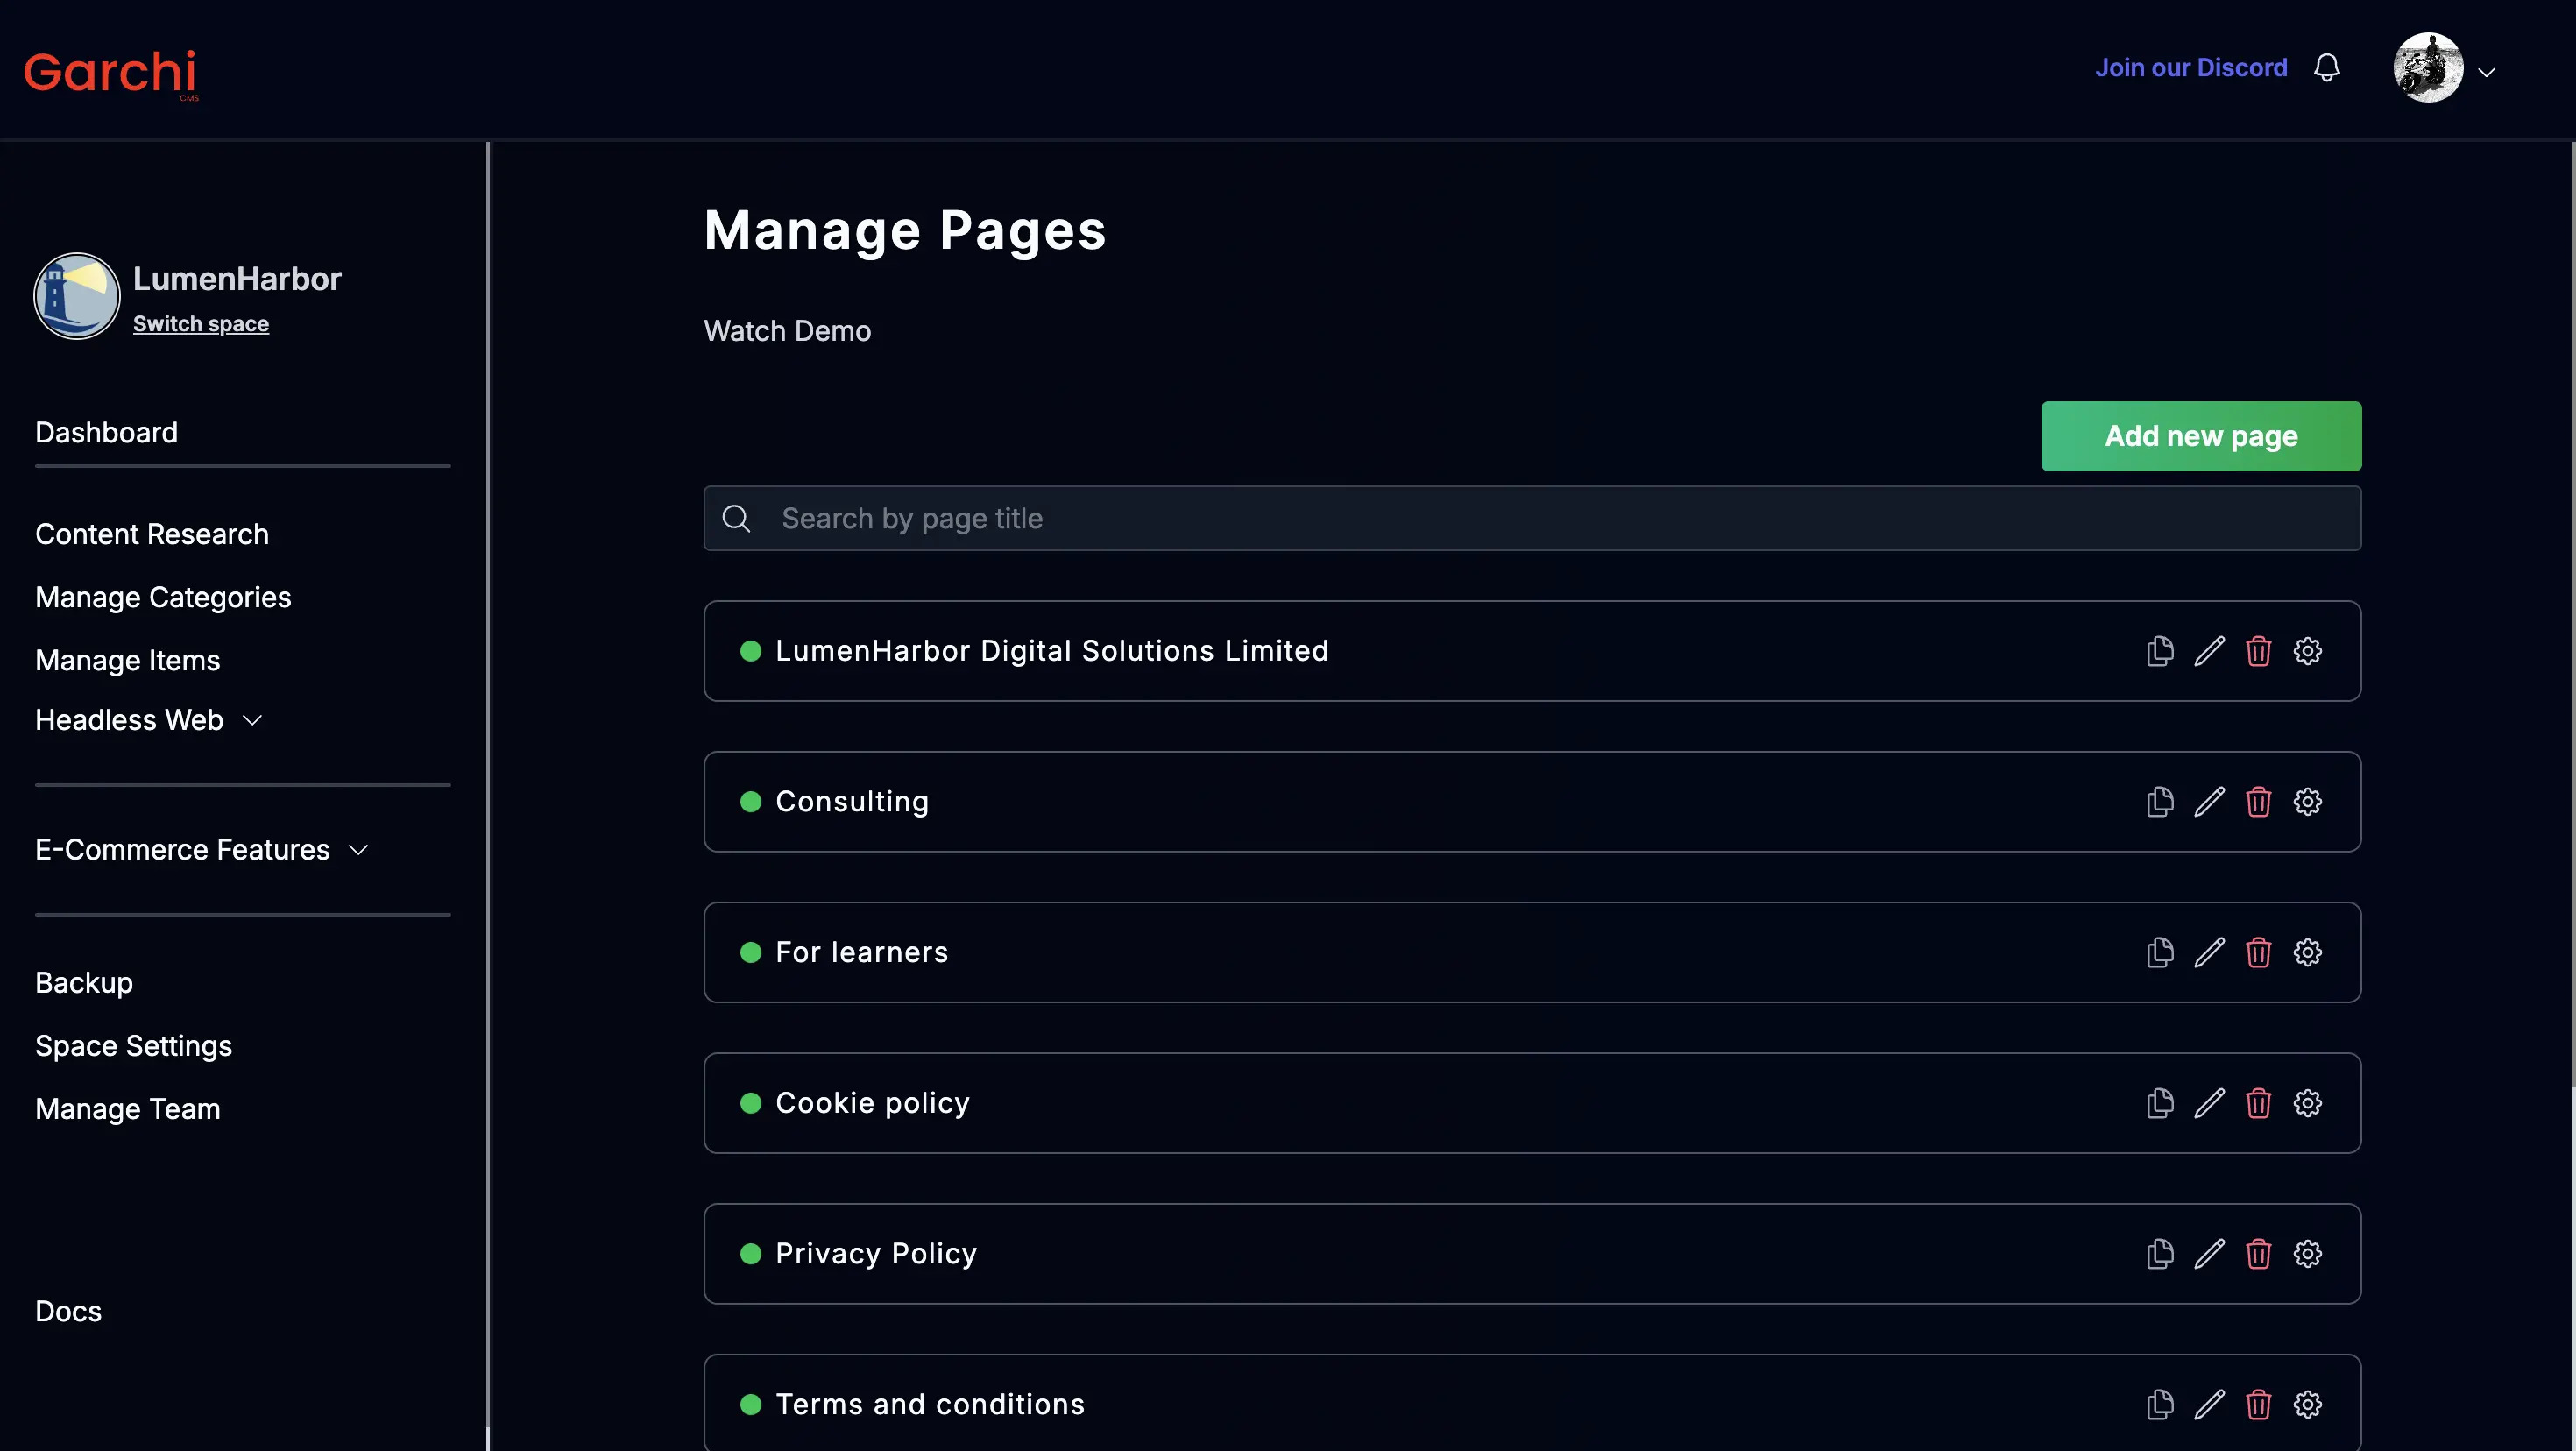2576x1451 pixels.
Task: Open settings for Terms and conditions page
Action: click(x=2307, y=1404)
